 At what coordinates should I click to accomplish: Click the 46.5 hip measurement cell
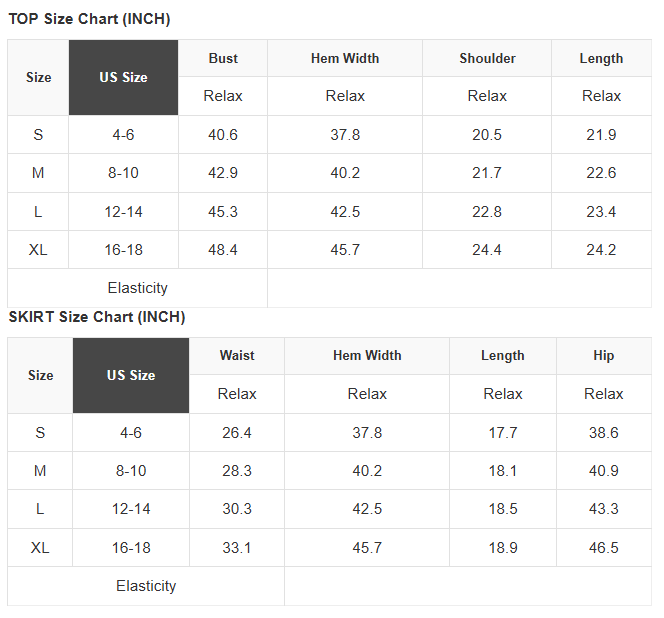click(603, 548)
